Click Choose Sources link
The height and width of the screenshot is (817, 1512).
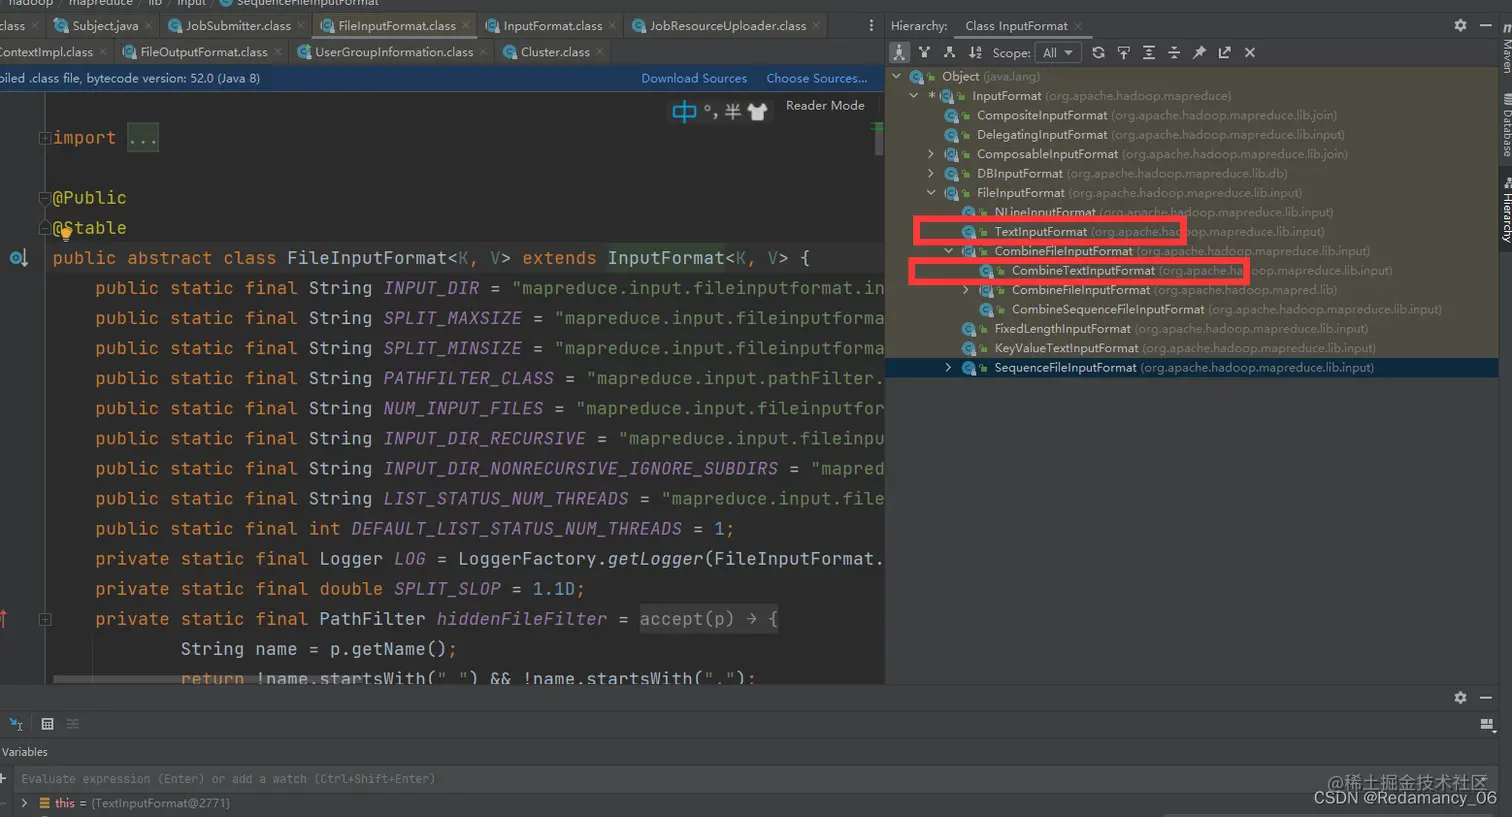point(817,78)
